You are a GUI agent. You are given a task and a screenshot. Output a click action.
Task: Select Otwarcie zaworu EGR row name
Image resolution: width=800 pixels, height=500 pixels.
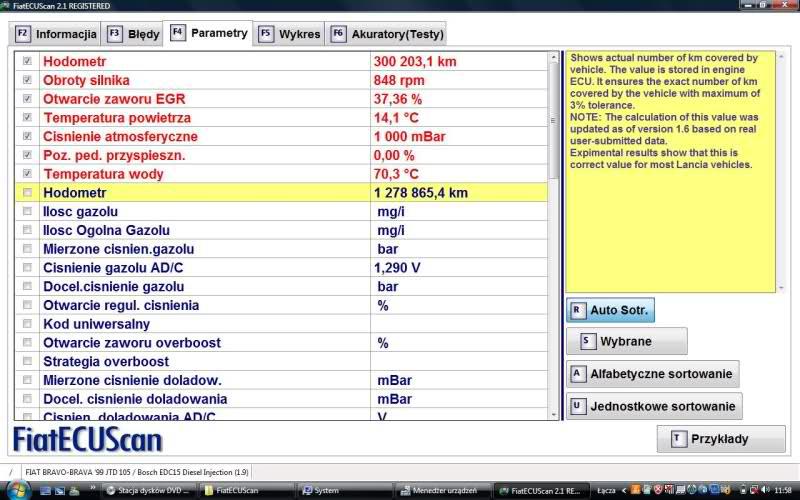pos(114,99)
